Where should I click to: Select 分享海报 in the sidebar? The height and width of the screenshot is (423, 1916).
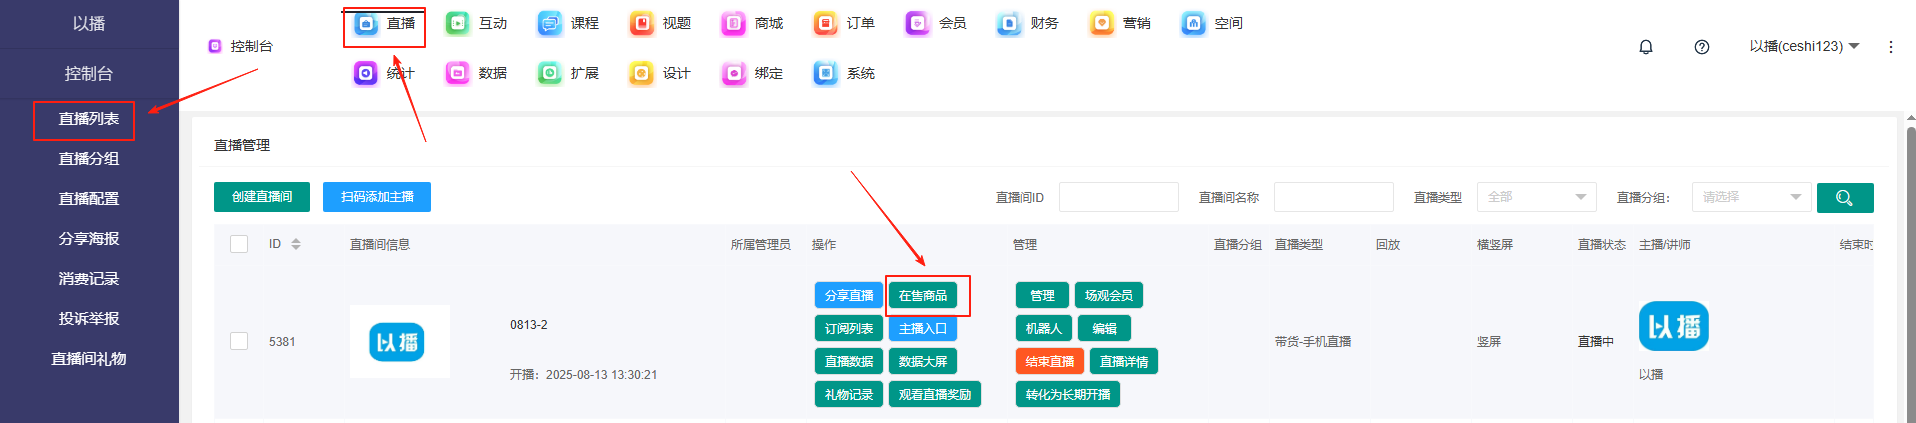pos(89,239)
